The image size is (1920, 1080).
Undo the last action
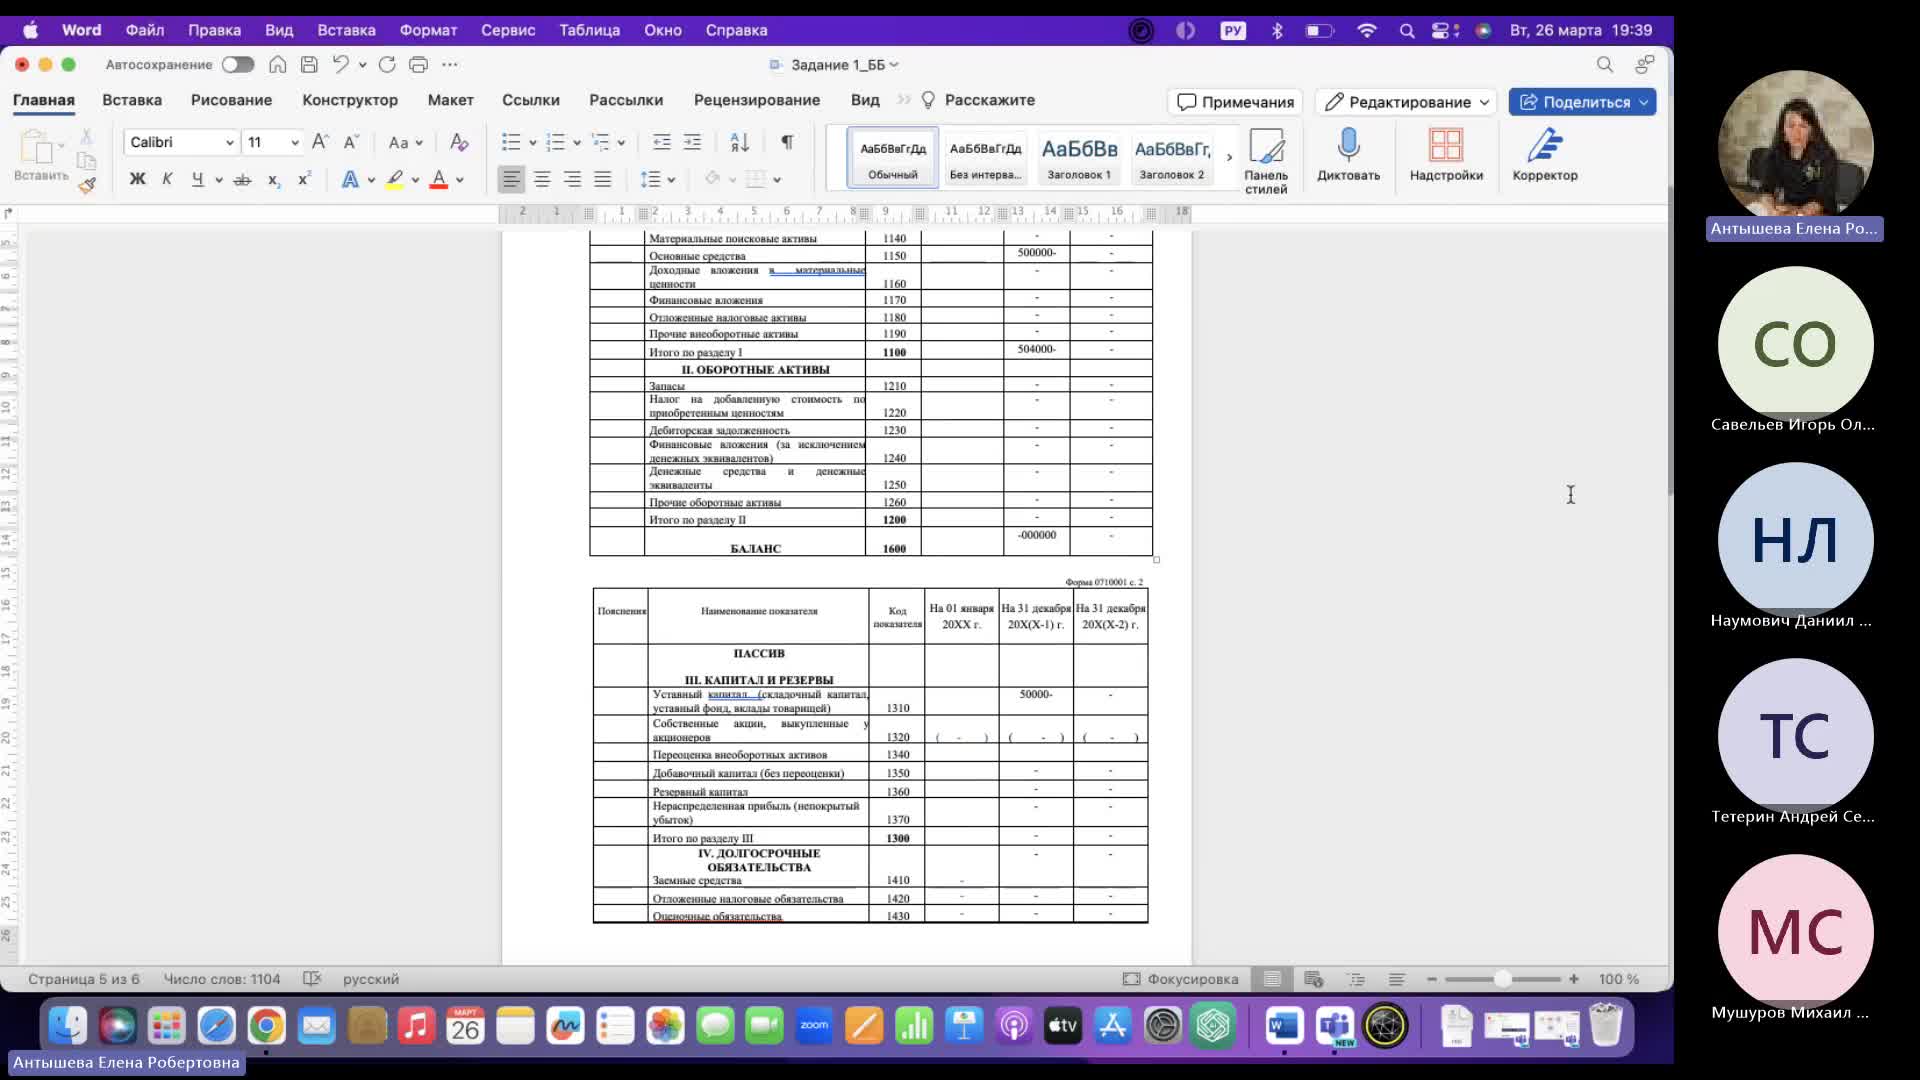341,64
